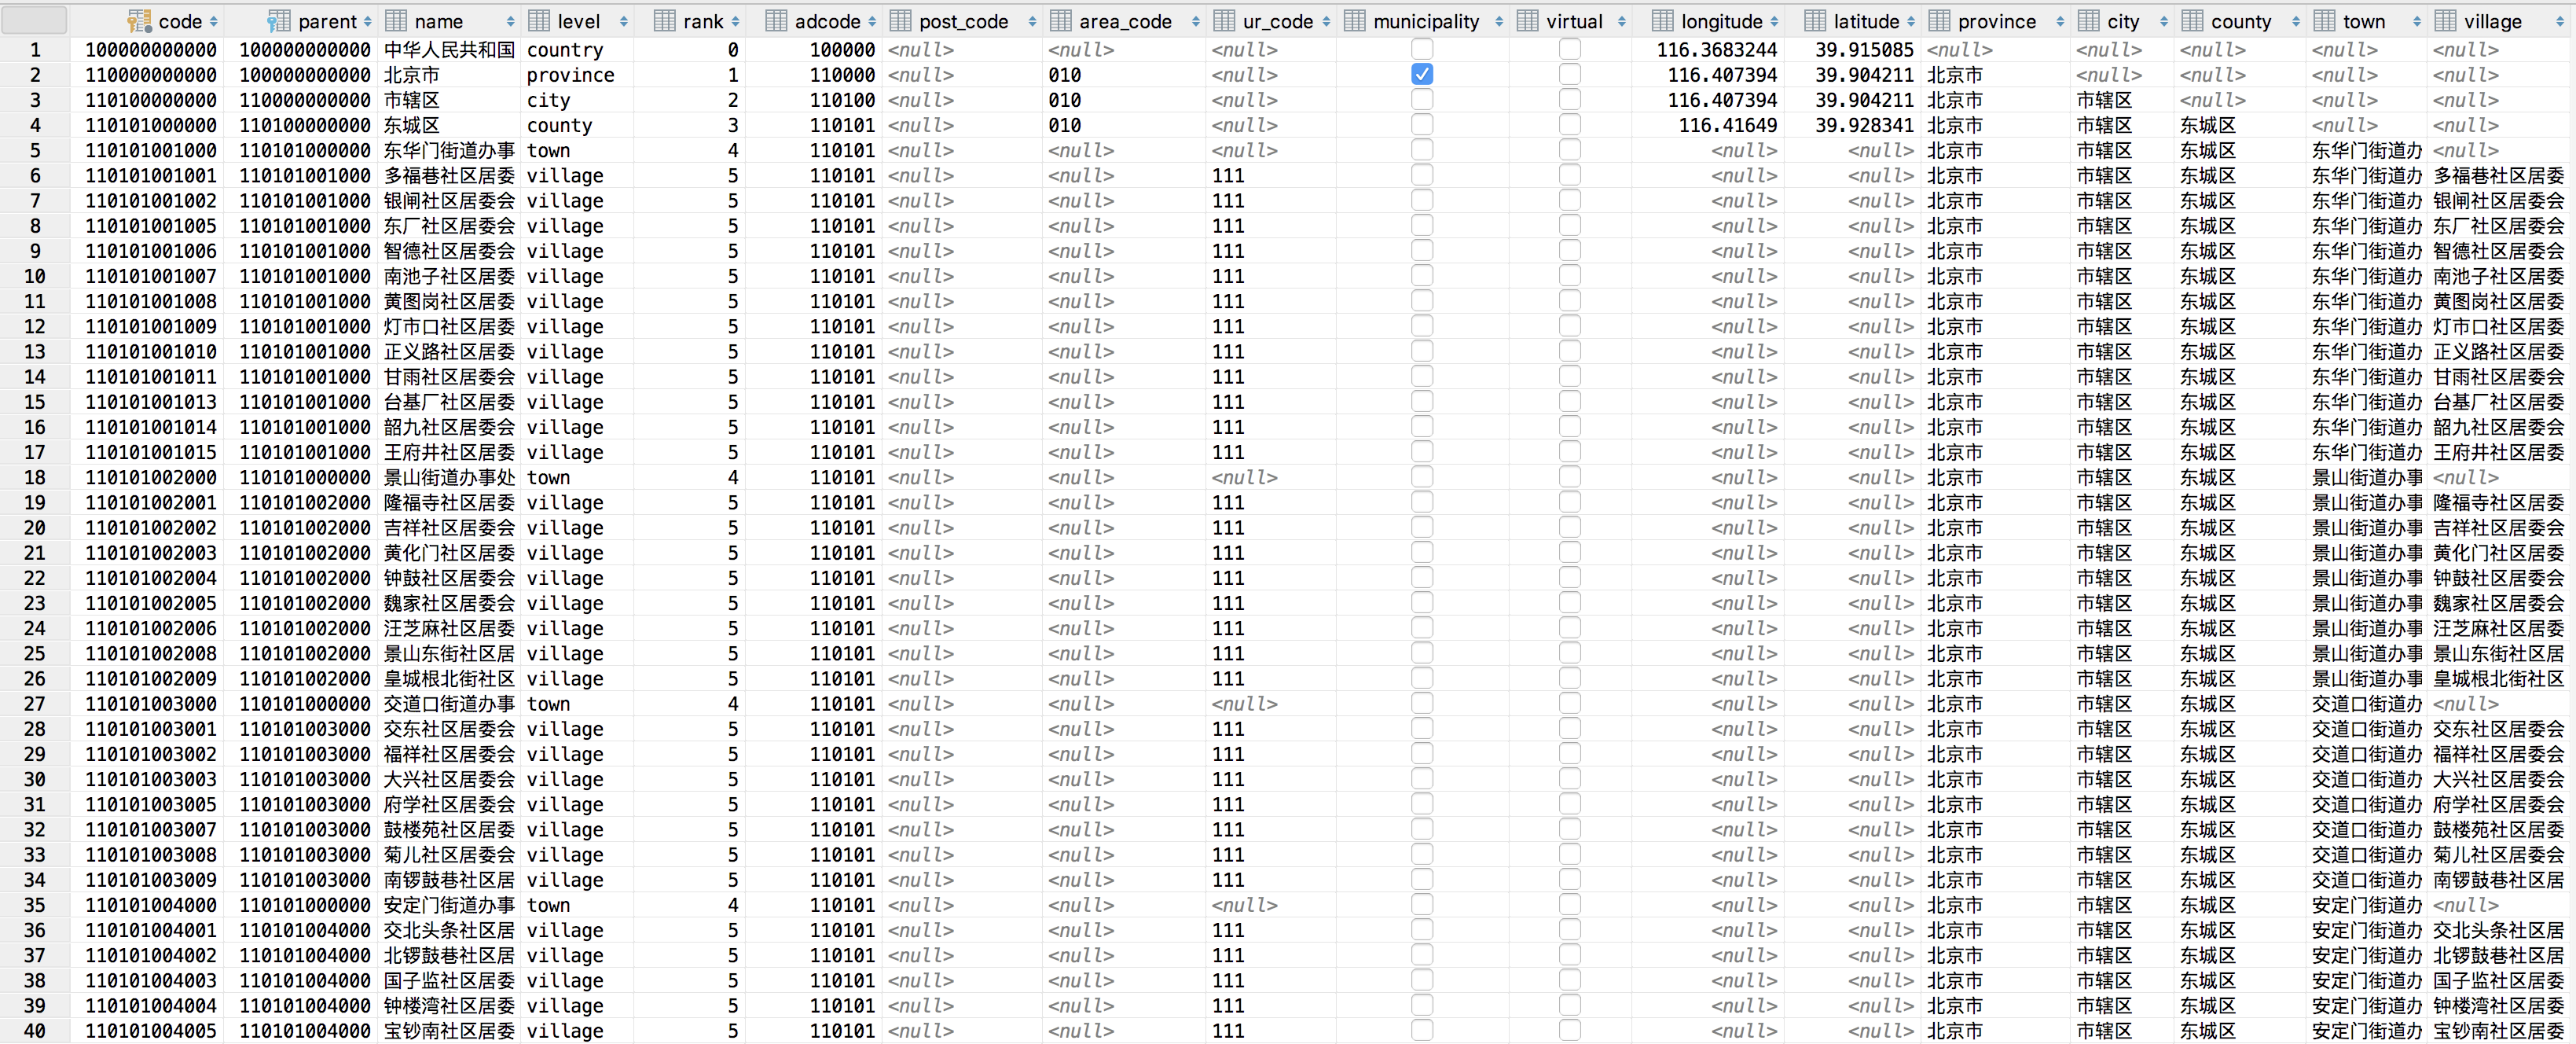The width and height of the screenshot is (2576, 1044).
Task: Click sort arrows on the rank column
Action: tap(735, 21)
